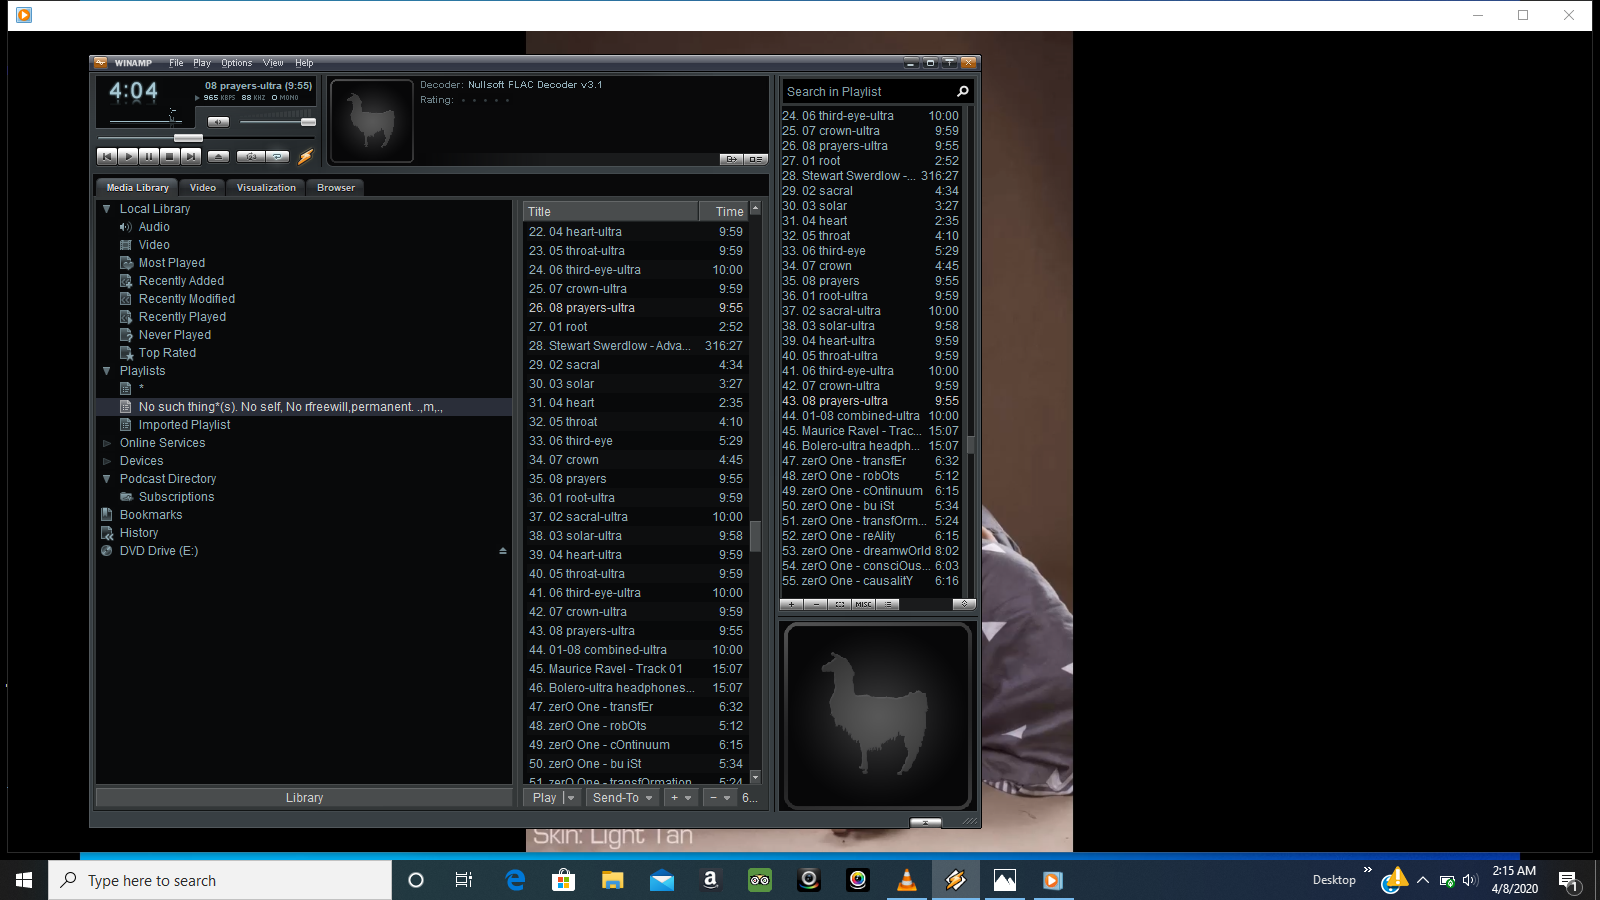Viewport: 1600px width, 900px height.
Task: Select DVD Drive (E:) entry
Action: [159, 551]
